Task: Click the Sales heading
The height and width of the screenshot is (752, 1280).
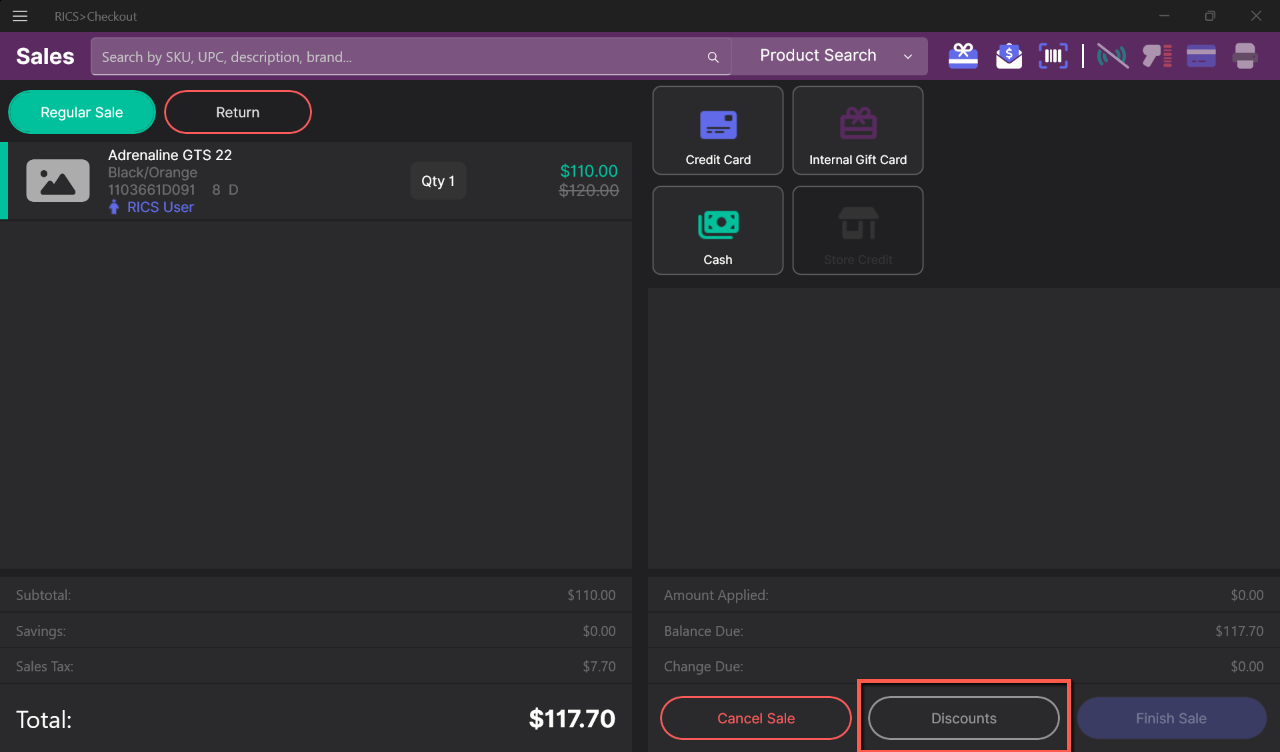Action: tap(45, 56)
